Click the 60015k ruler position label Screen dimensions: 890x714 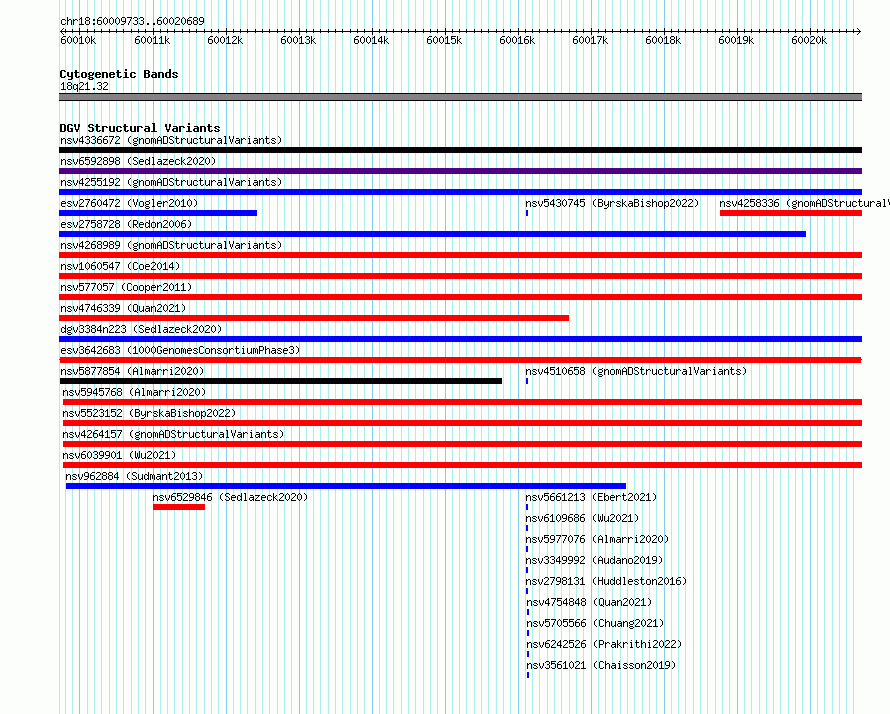coord(444,40)
